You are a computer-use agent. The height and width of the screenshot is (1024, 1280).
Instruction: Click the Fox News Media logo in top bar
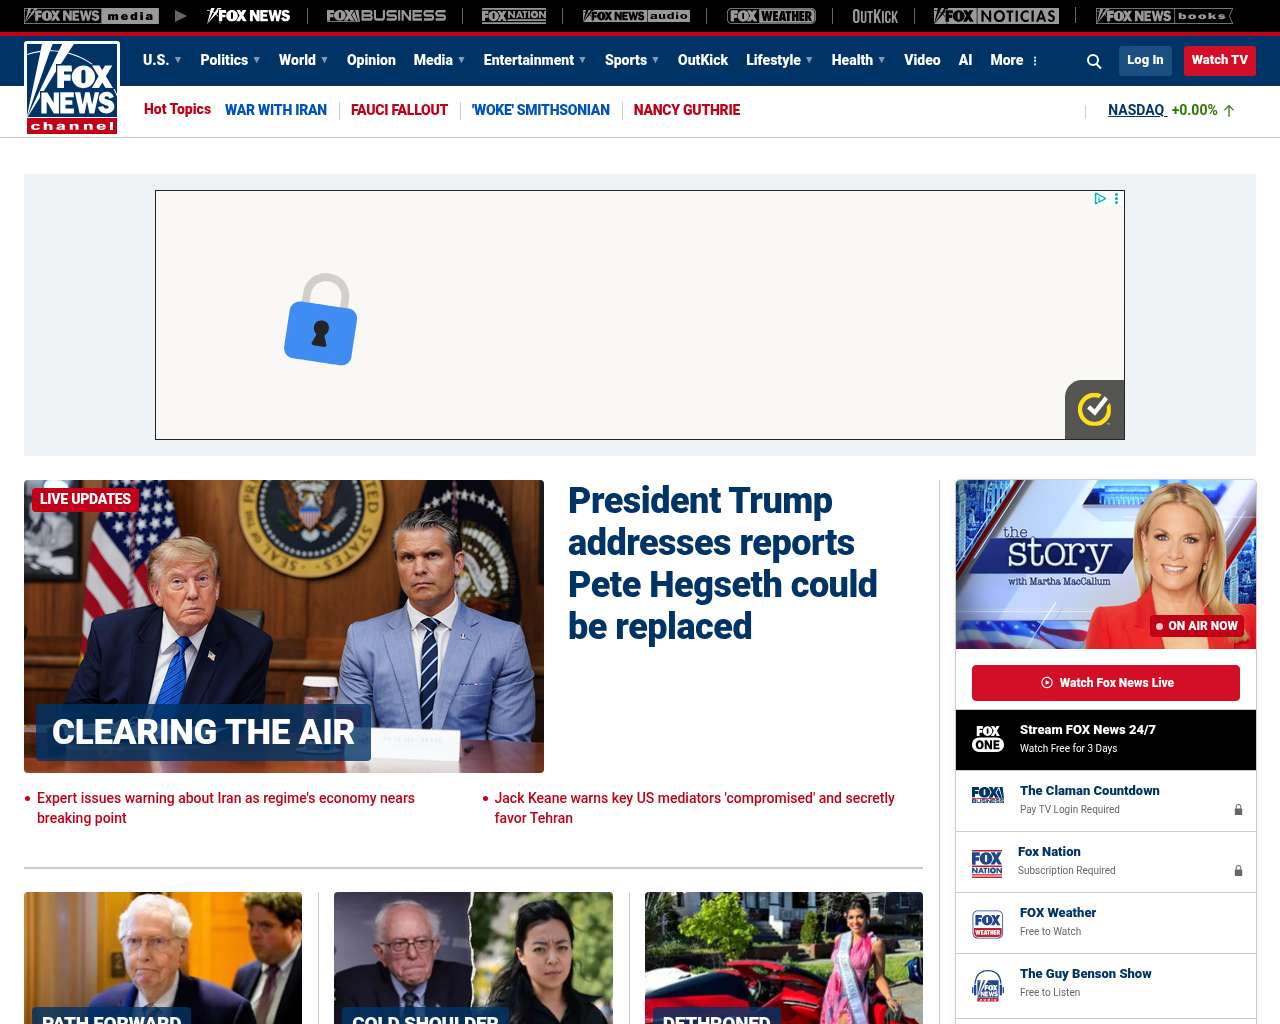[x=91, y=16]
